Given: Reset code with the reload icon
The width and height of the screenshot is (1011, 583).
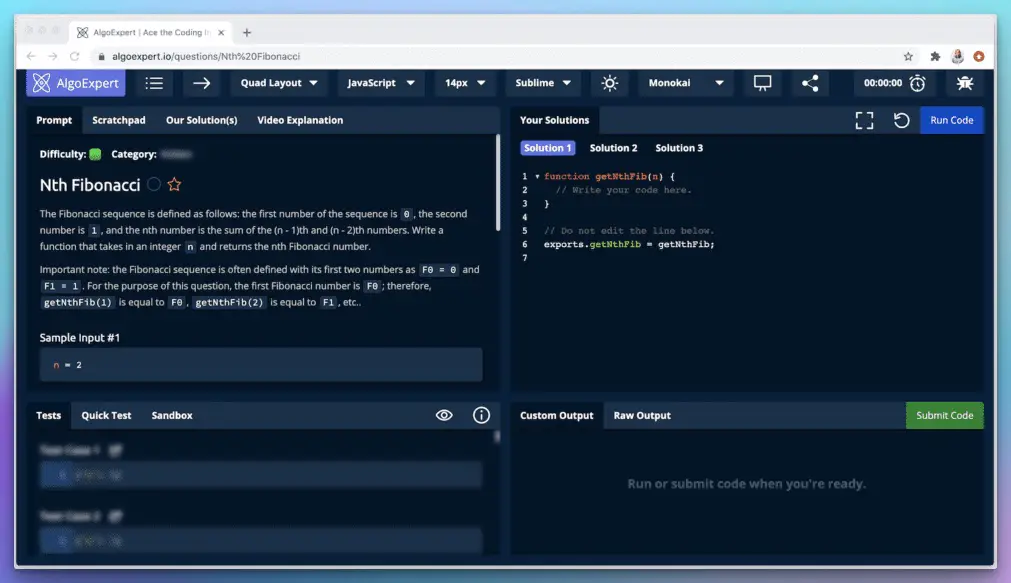Looking at the screenshot, I should pyautogui.click(x=901, y=120).
